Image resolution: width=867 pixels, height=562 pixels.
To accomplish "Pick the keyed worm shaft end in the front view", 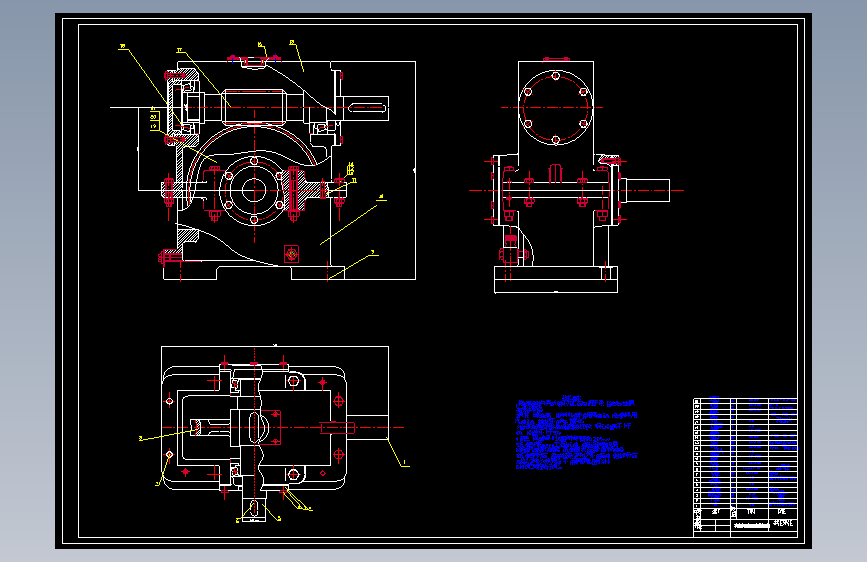I will pyautogui.click(x=365, y=108).
